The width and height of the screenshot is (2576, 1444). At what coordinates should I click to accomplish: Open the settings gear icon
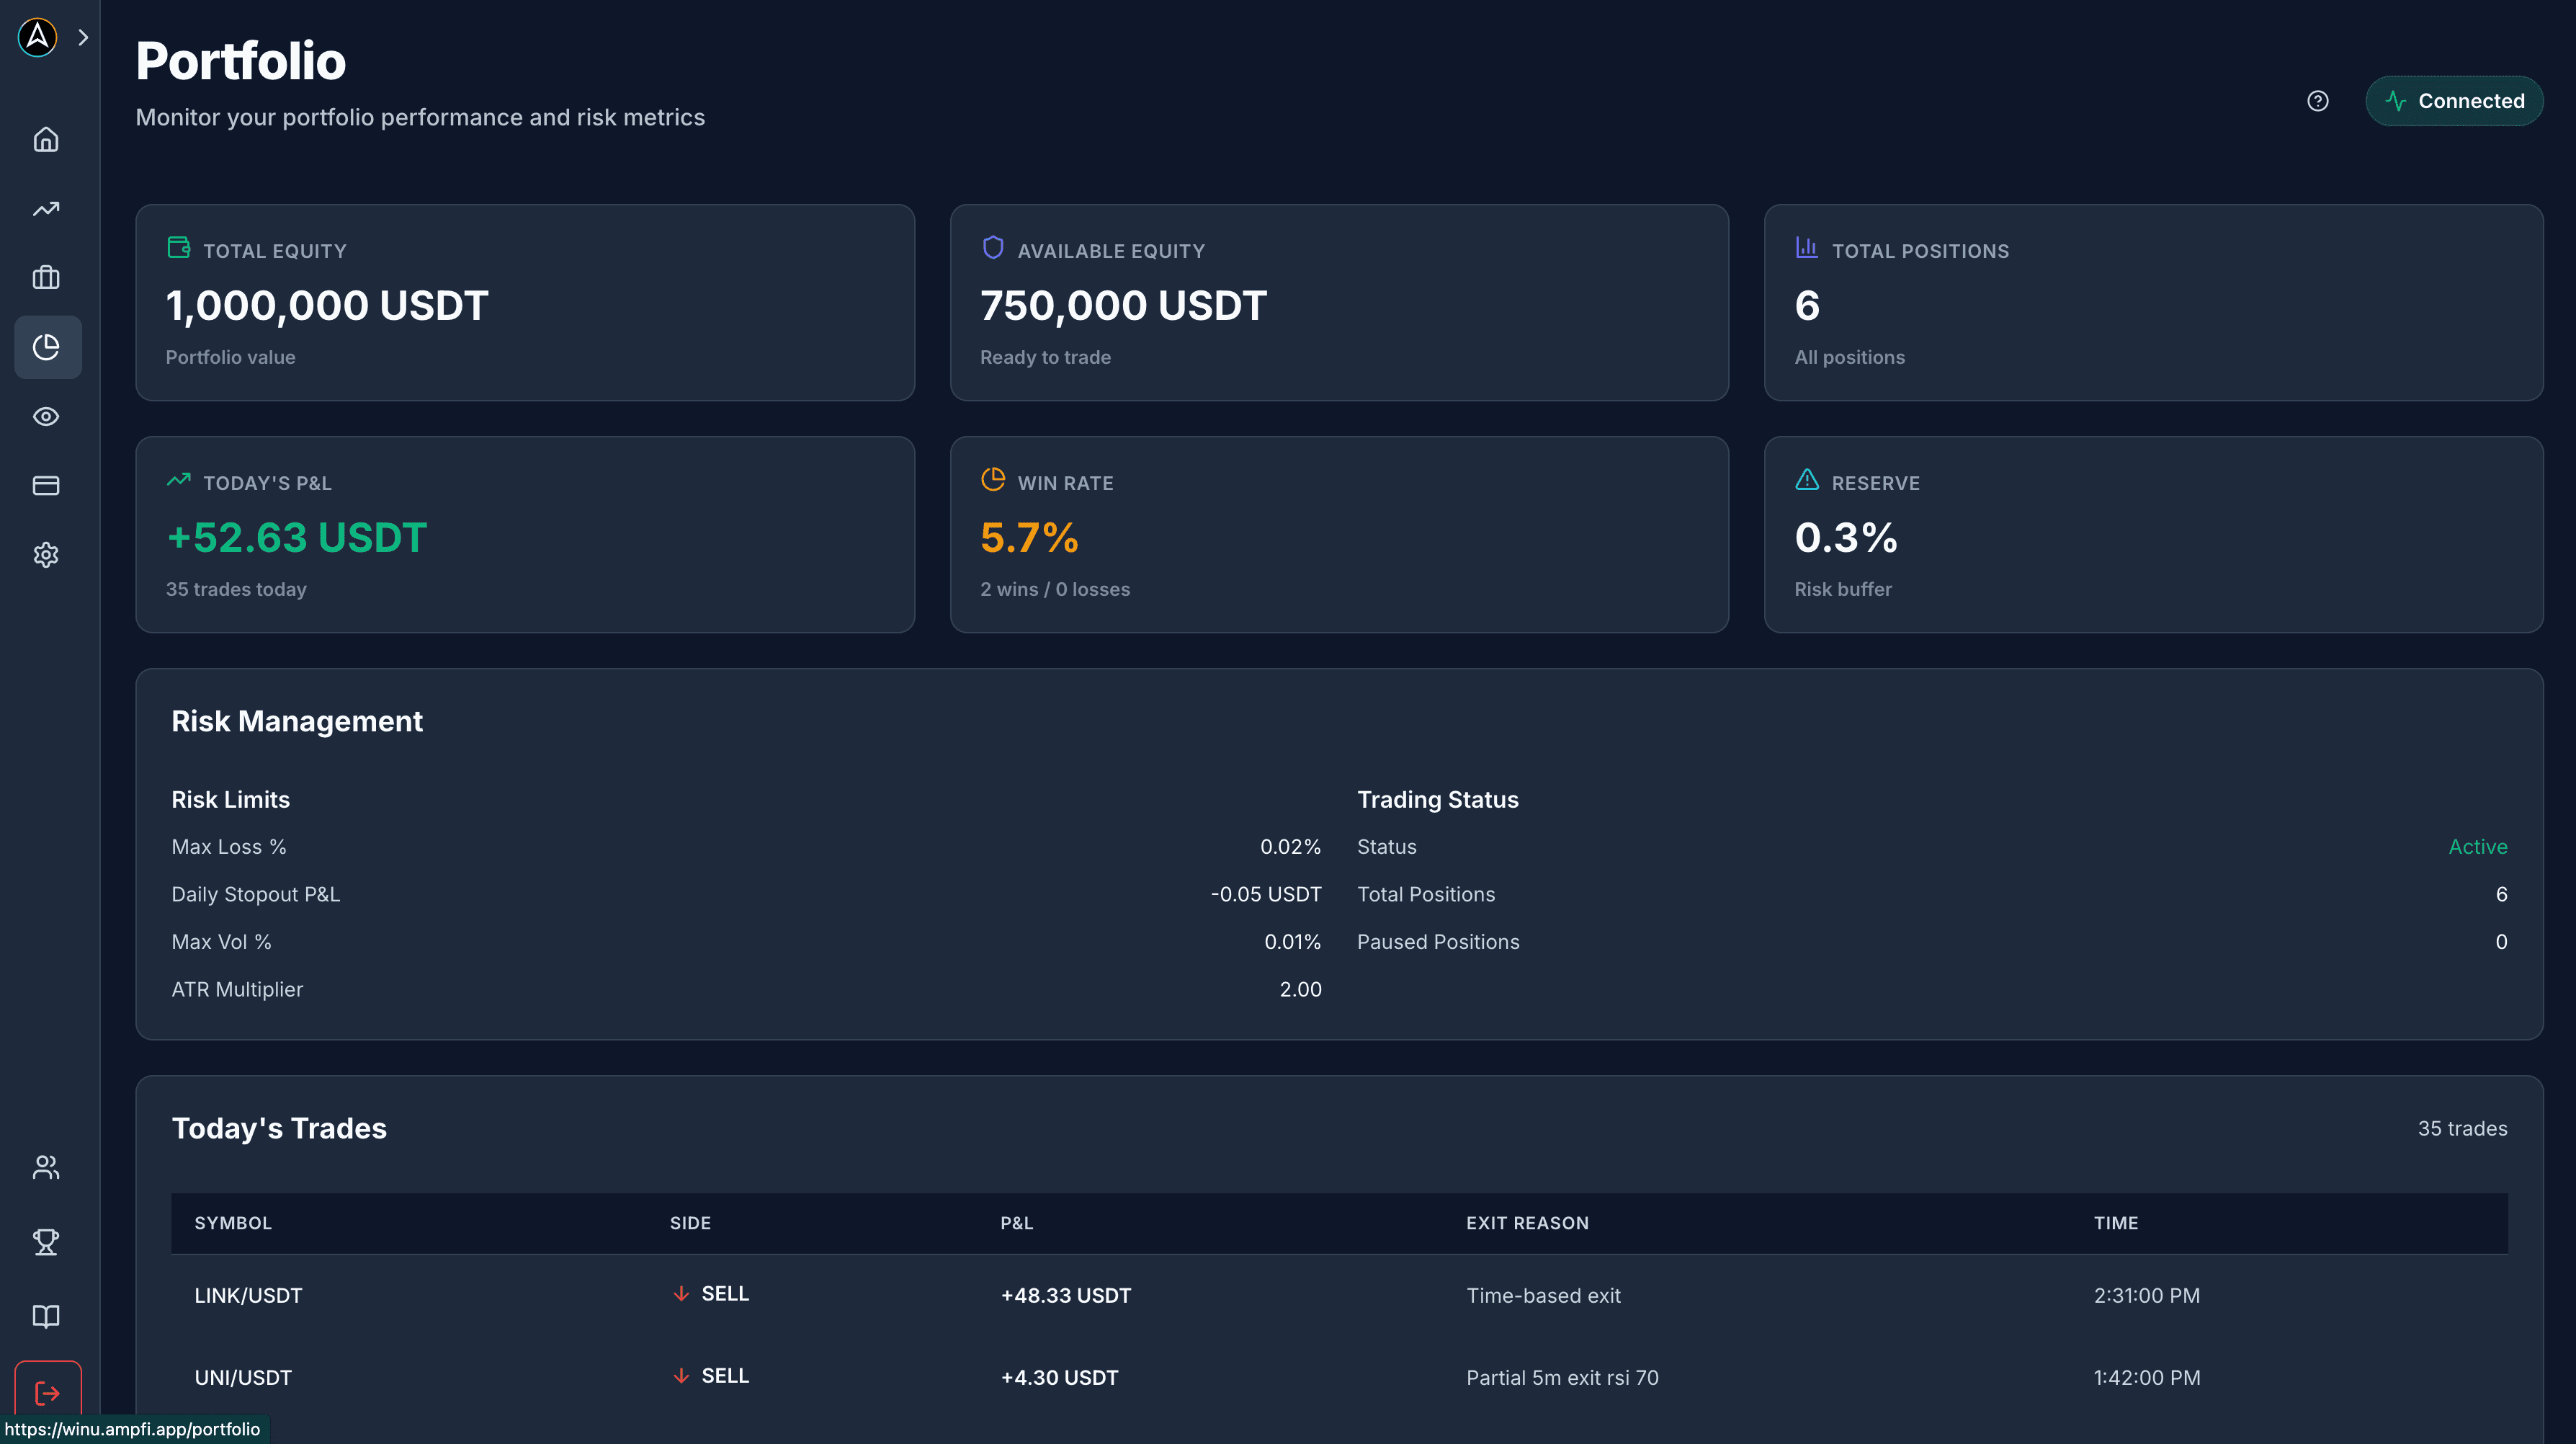coord(46,555)
